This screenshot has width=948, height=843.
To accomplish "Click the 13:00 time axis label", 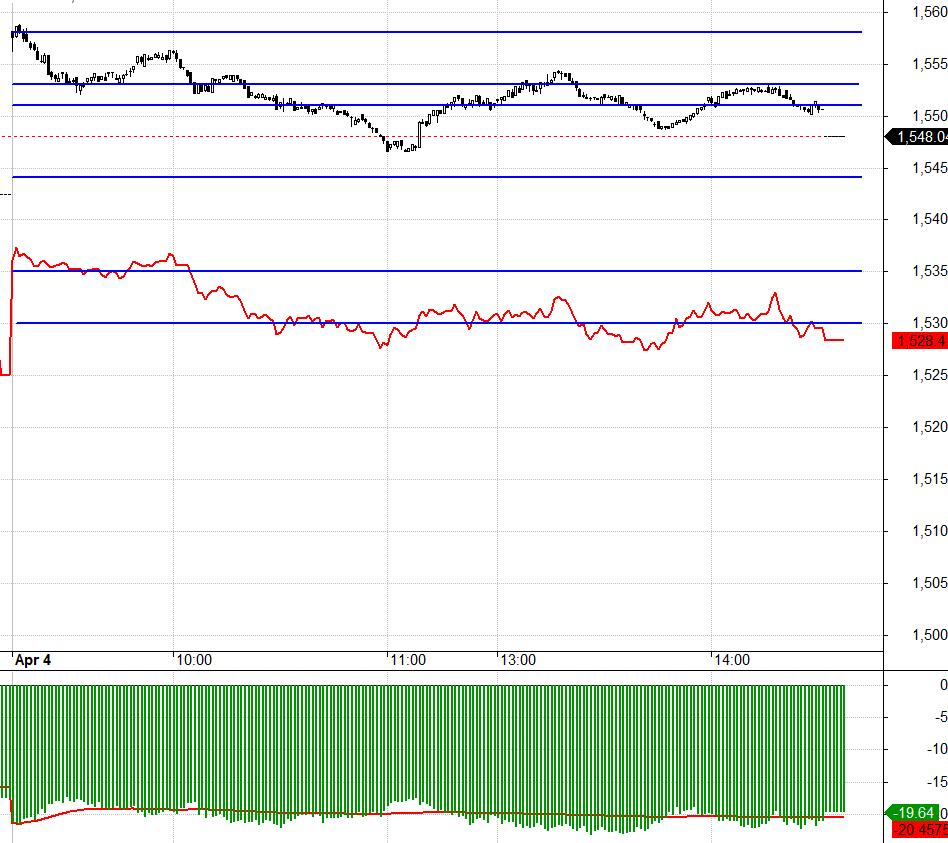I will coord(518,660).
